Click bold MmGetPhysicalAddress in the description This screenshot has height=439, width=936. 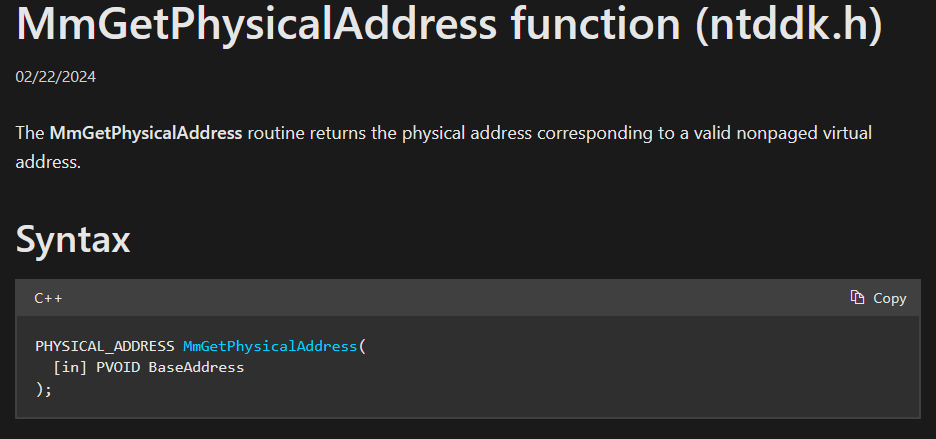[145, 133]
